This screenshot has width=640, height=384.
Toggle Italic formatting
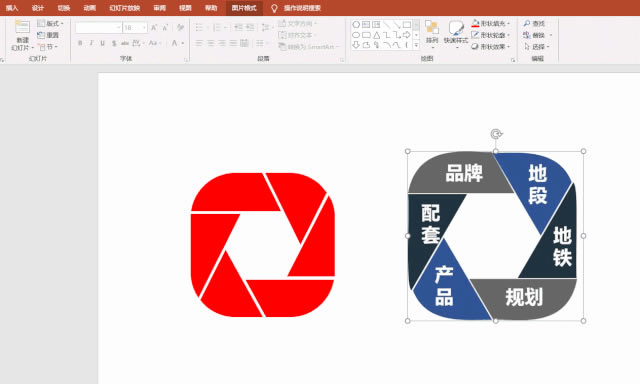click(x=91, y=43)
